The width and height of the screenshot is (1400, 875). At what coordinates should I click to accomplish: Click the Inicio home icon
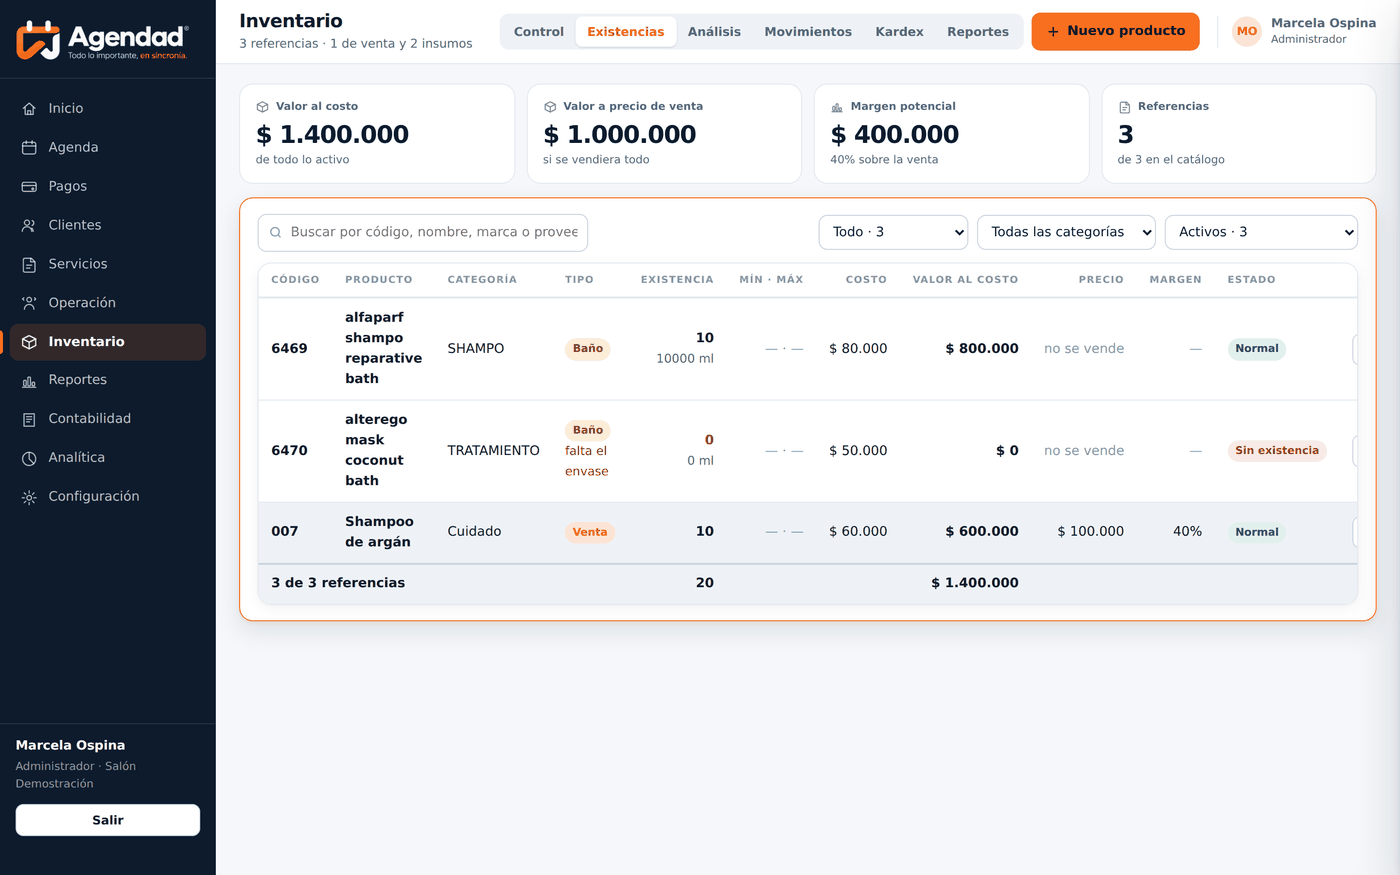(29, 109)
